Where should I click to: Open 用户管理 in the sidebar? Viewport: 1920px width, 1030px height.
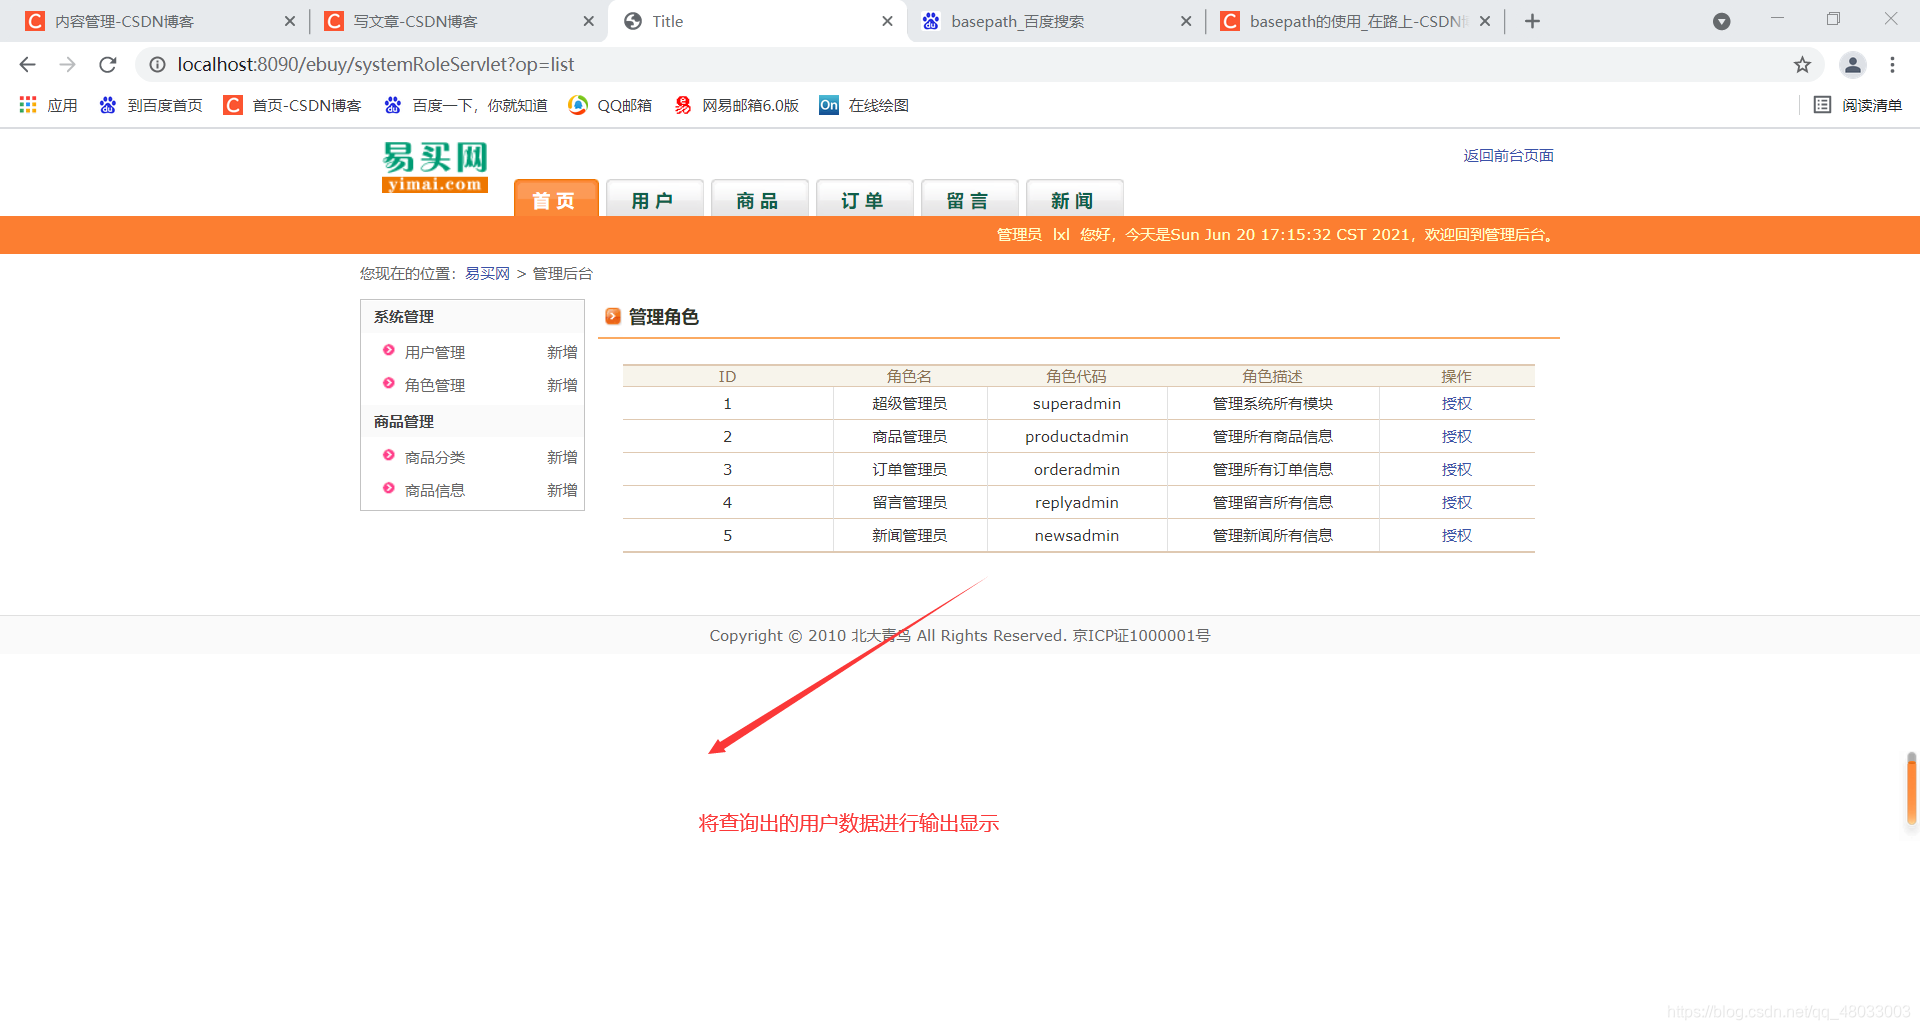point(435,352)
